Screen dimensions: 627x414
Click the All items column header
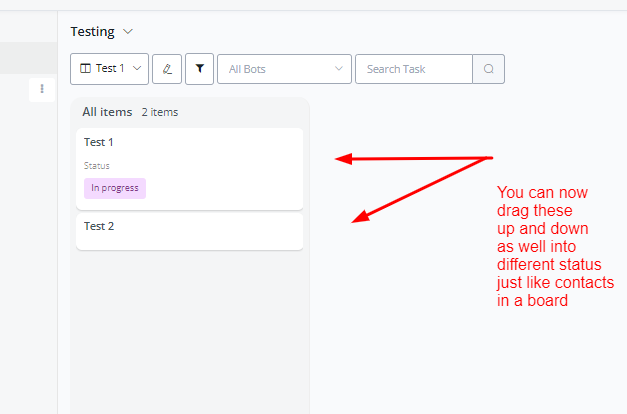tap(107, 112)
